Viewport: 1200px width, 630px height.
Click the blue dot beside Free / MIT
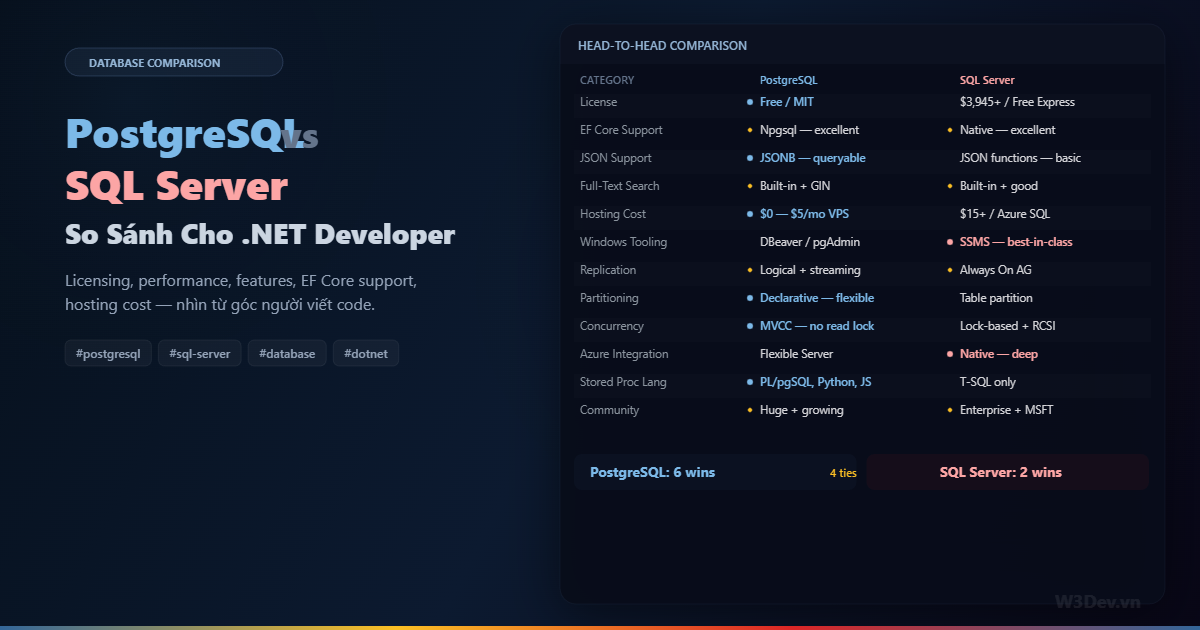pos(750,102)
